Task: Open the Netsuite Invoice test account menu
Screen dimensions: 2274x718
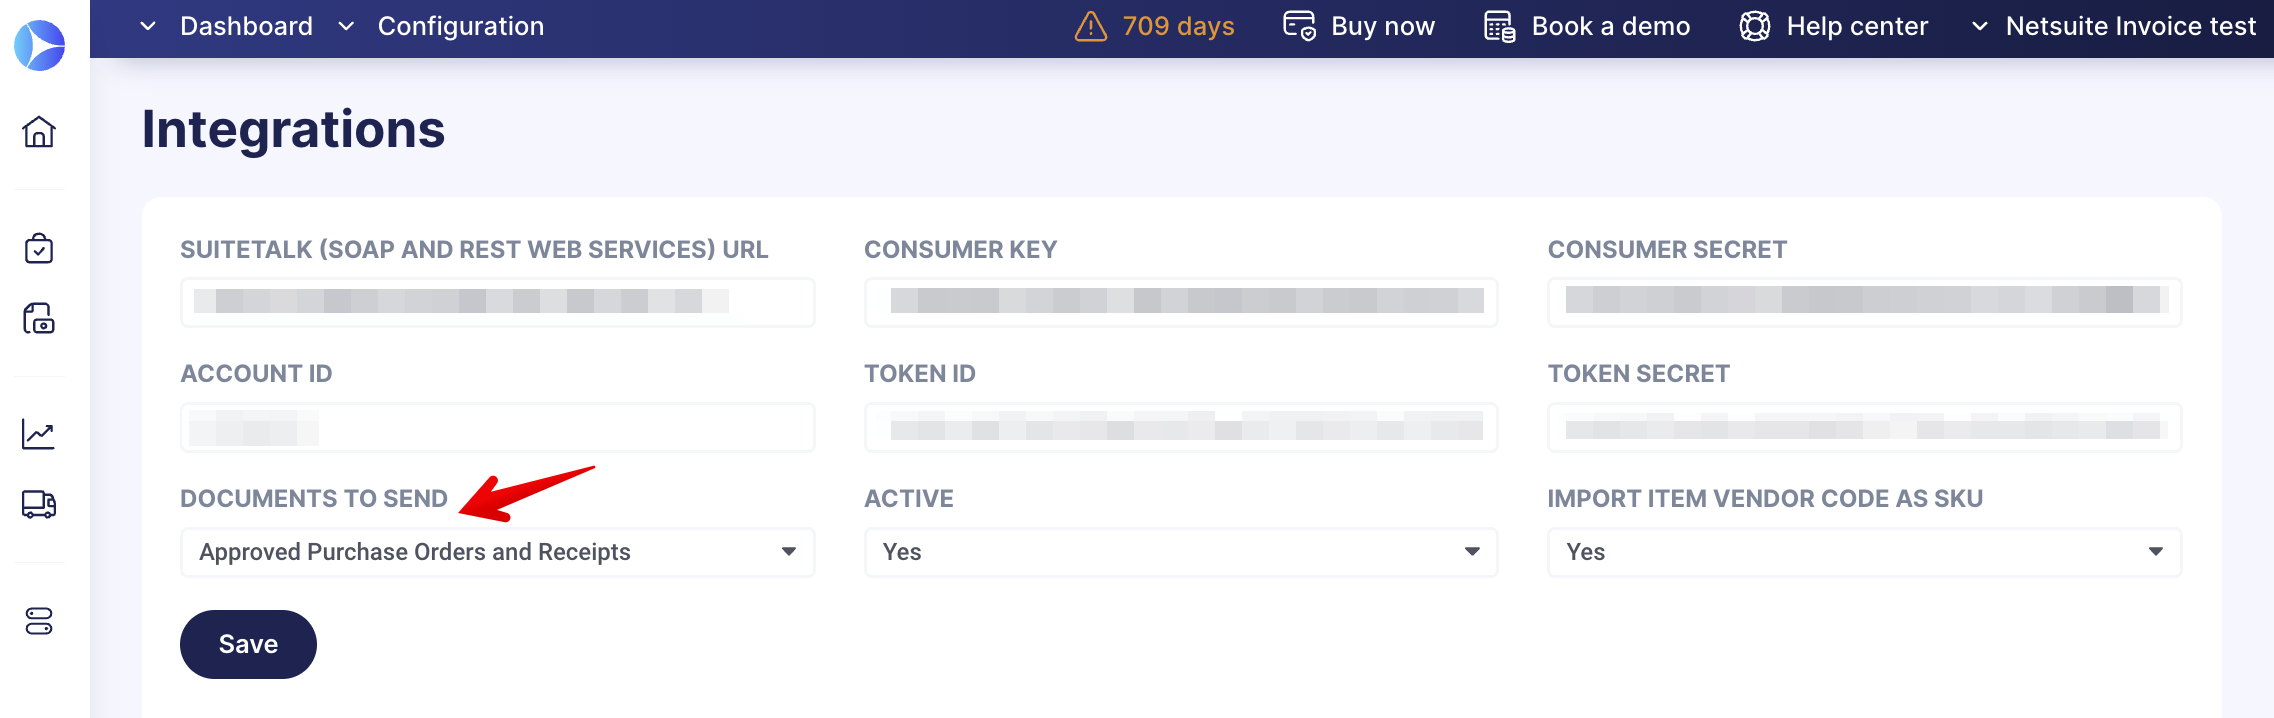Action: tap(2129, 26)
